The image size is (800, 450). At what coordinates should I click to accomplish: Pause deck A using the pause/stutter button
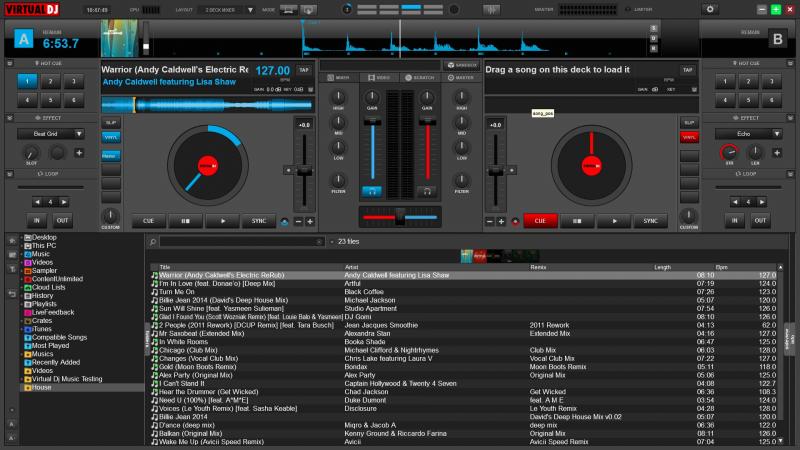tap(186, 221)
